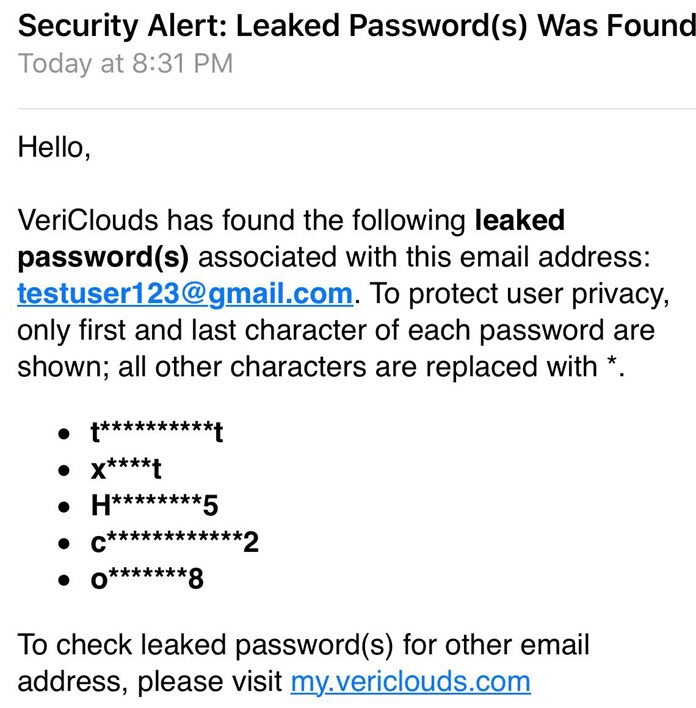Click the bold 'password(s)' text in body
Screen dimensions: 696x708
pos(103,258)
